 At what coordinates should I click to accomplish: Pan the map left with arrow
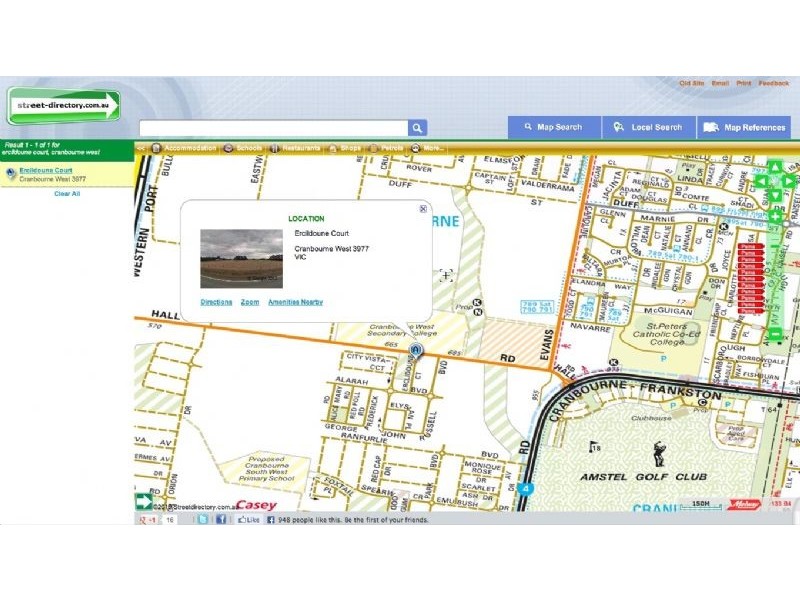click(762, 181)
